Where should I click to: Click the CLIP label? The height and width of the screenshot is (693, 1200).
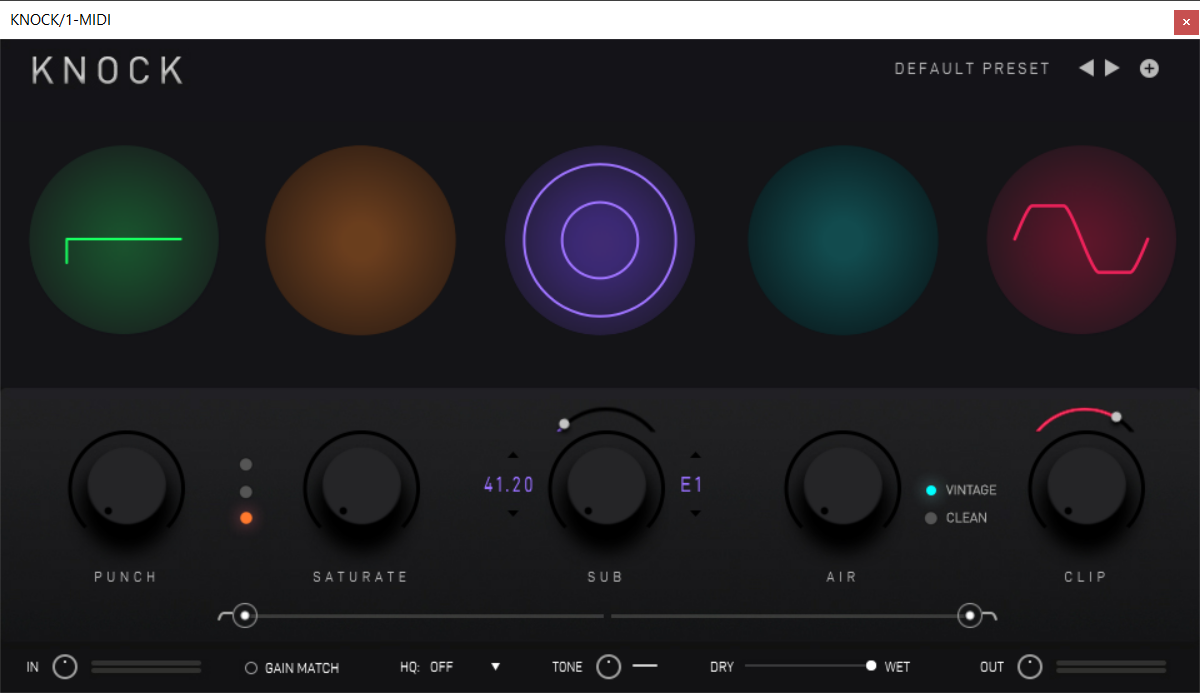coord(1086,577)
